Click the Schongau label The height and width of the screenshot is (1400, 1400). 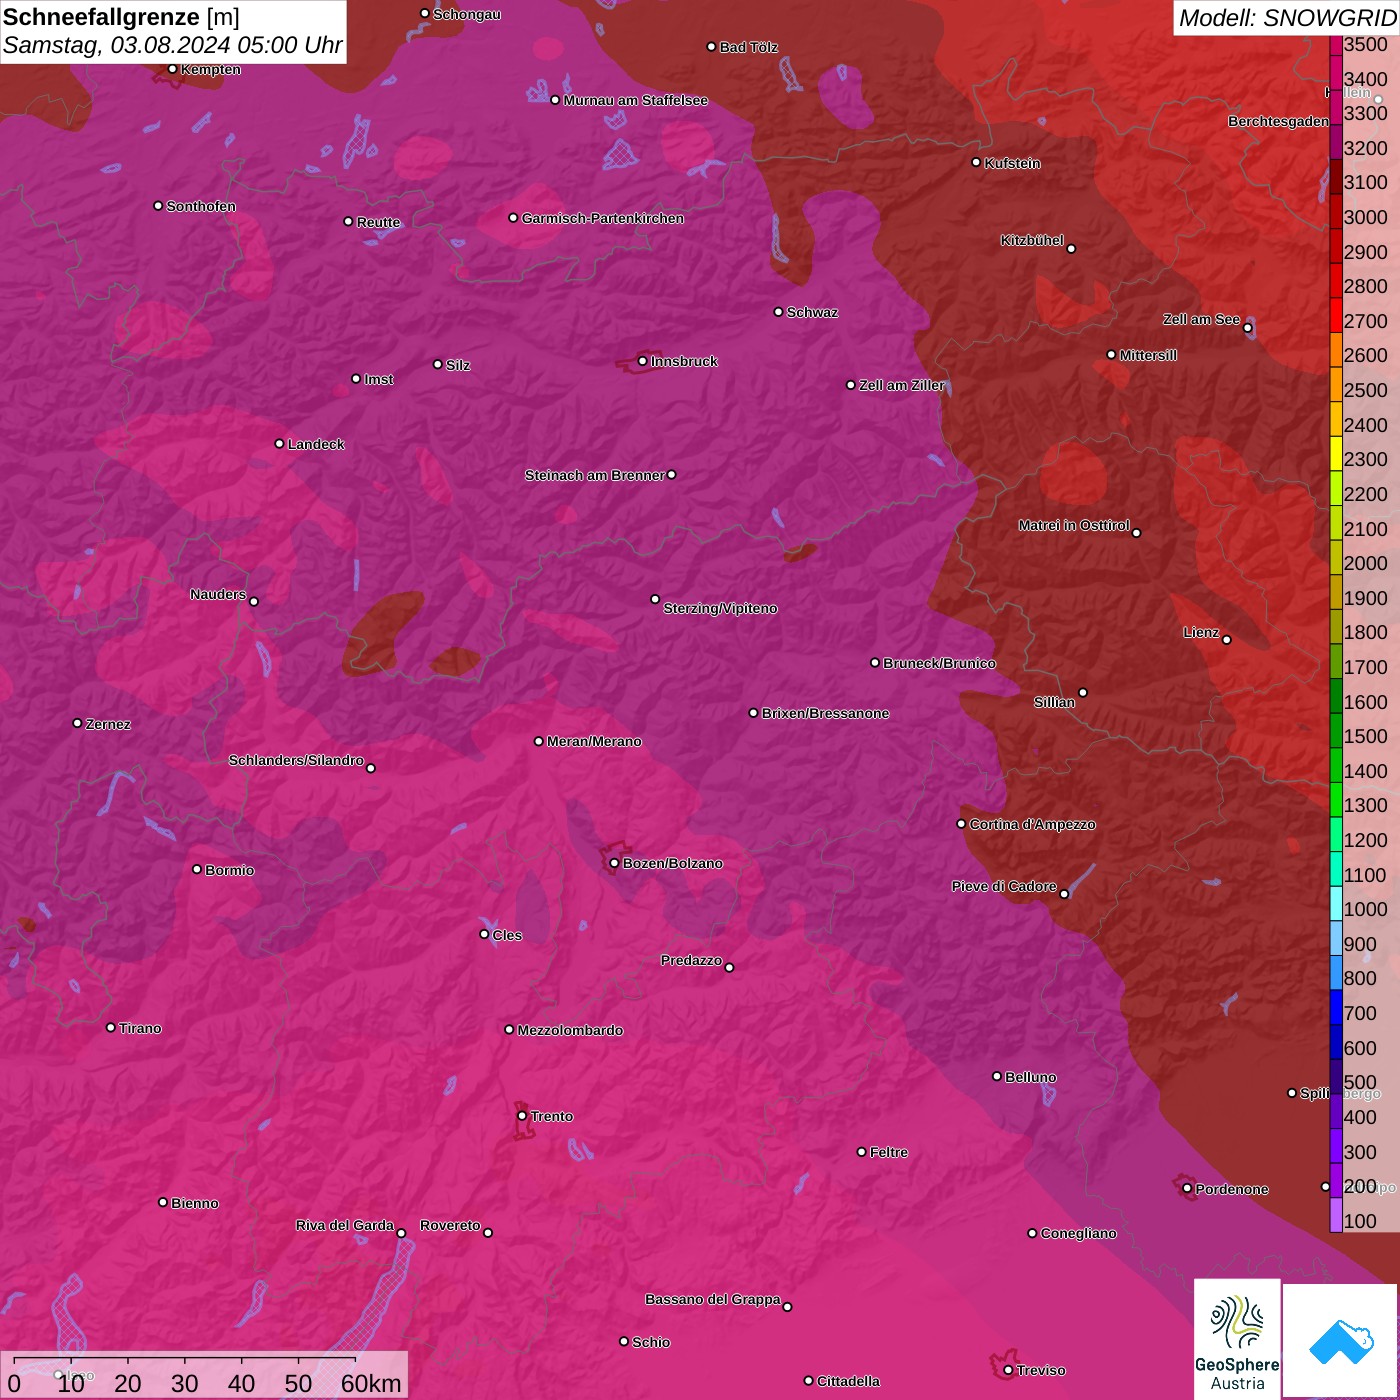pos(466,14)
